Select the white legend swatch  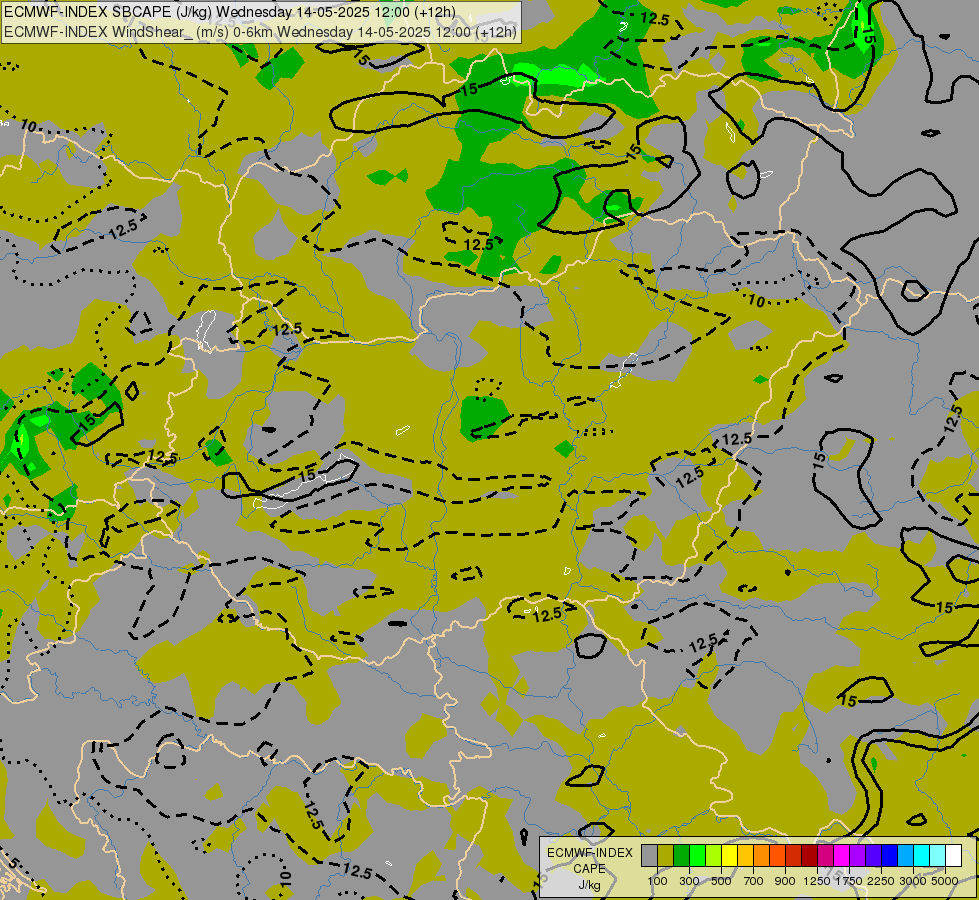coord(953,856)
